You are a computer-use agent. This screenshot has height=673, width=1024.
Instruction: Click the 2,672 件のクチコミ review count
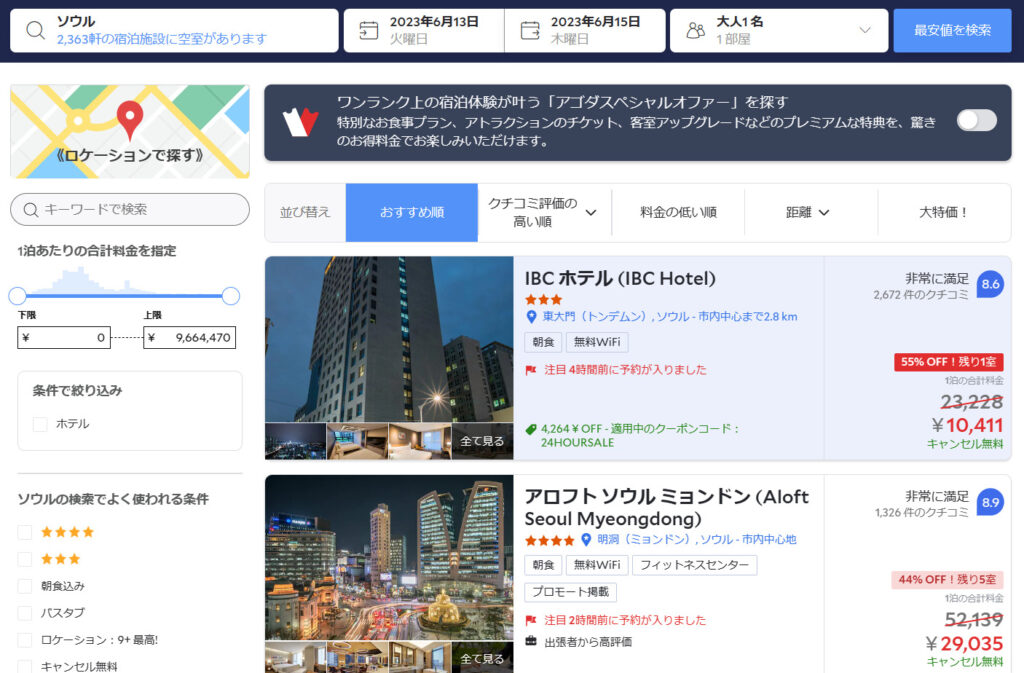pyautogui.click(x=921, y=295)
